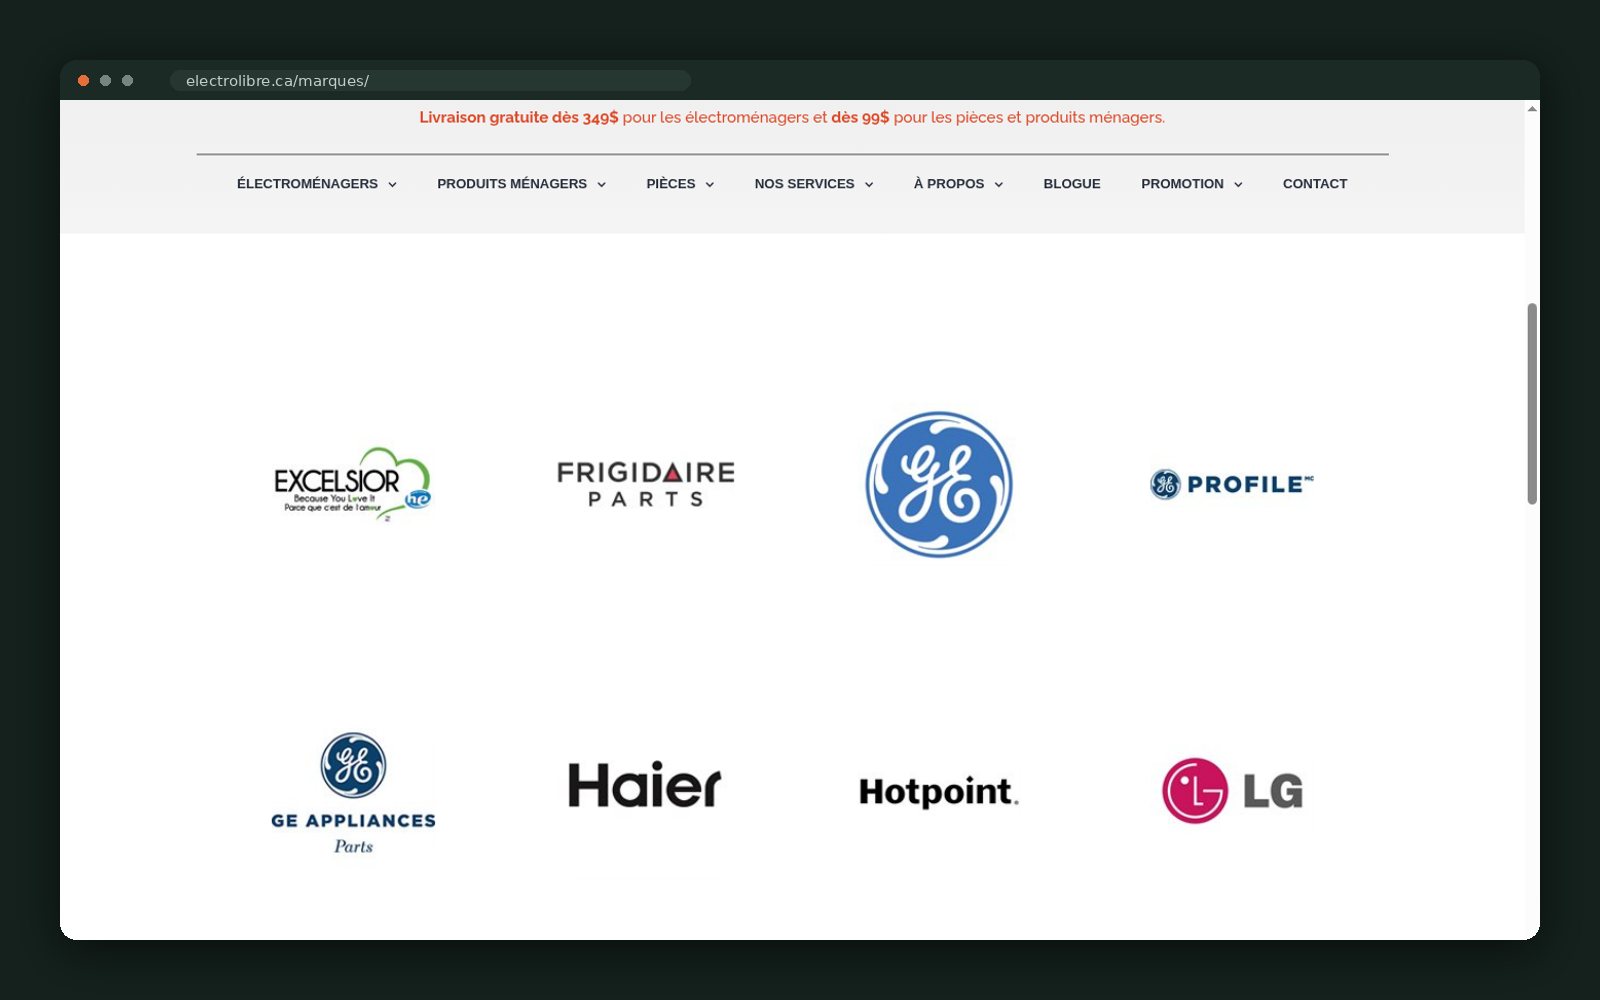Expand the Pièces menu chevron
The height and width of the screenshot is (1000, 1600).
tap(709, 185)
